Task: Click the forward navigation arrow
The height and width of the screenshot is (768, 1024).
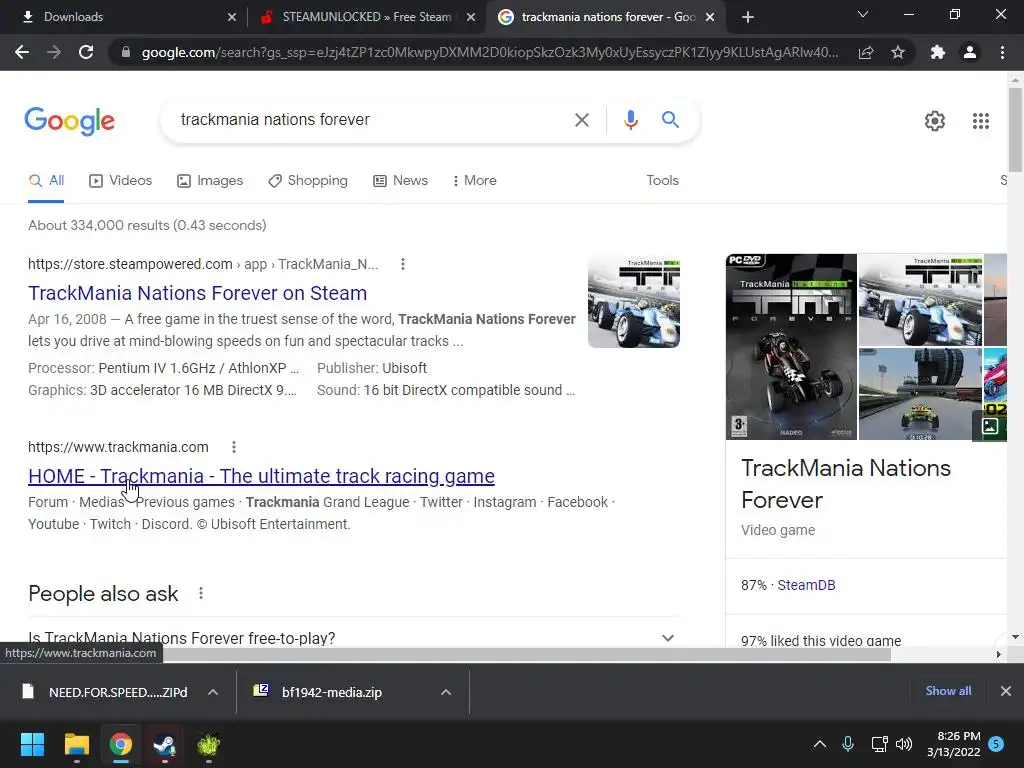Action: point(54,52)
